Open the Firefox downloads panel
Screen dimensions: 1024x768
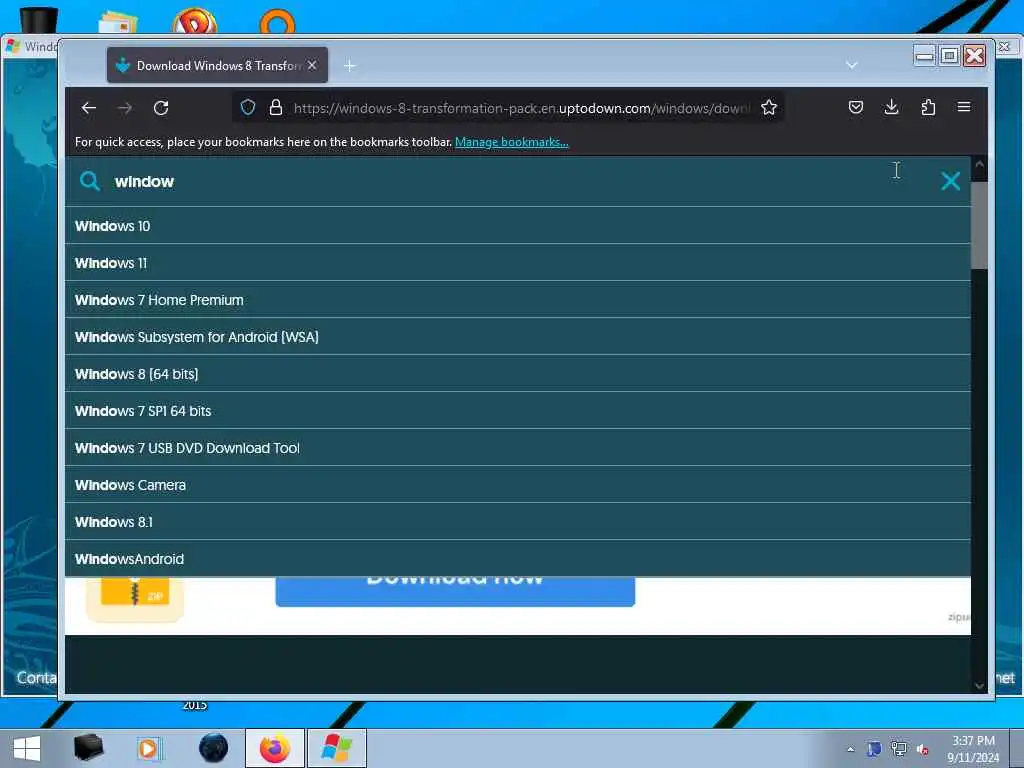[x=891, y=107]
